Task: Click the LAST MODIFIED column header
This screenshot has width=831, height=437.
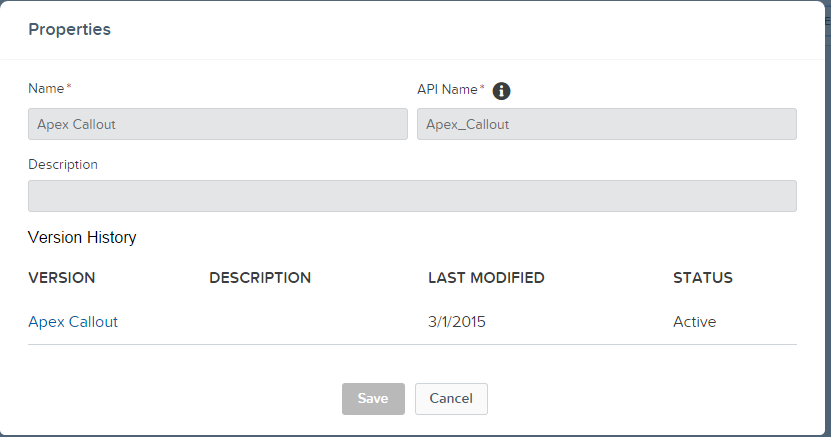Action: (x=487, y=278)
